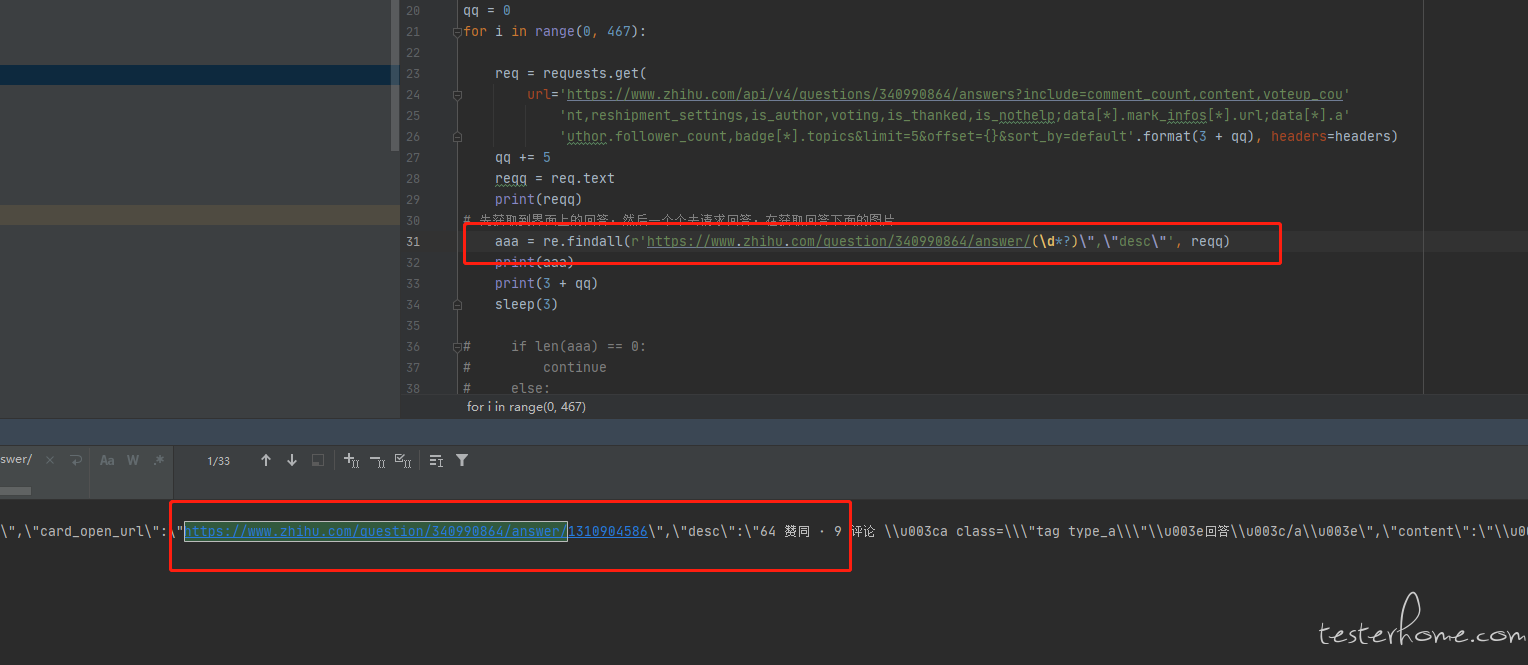Toggle fold marker on line 36

coord(457,347)
